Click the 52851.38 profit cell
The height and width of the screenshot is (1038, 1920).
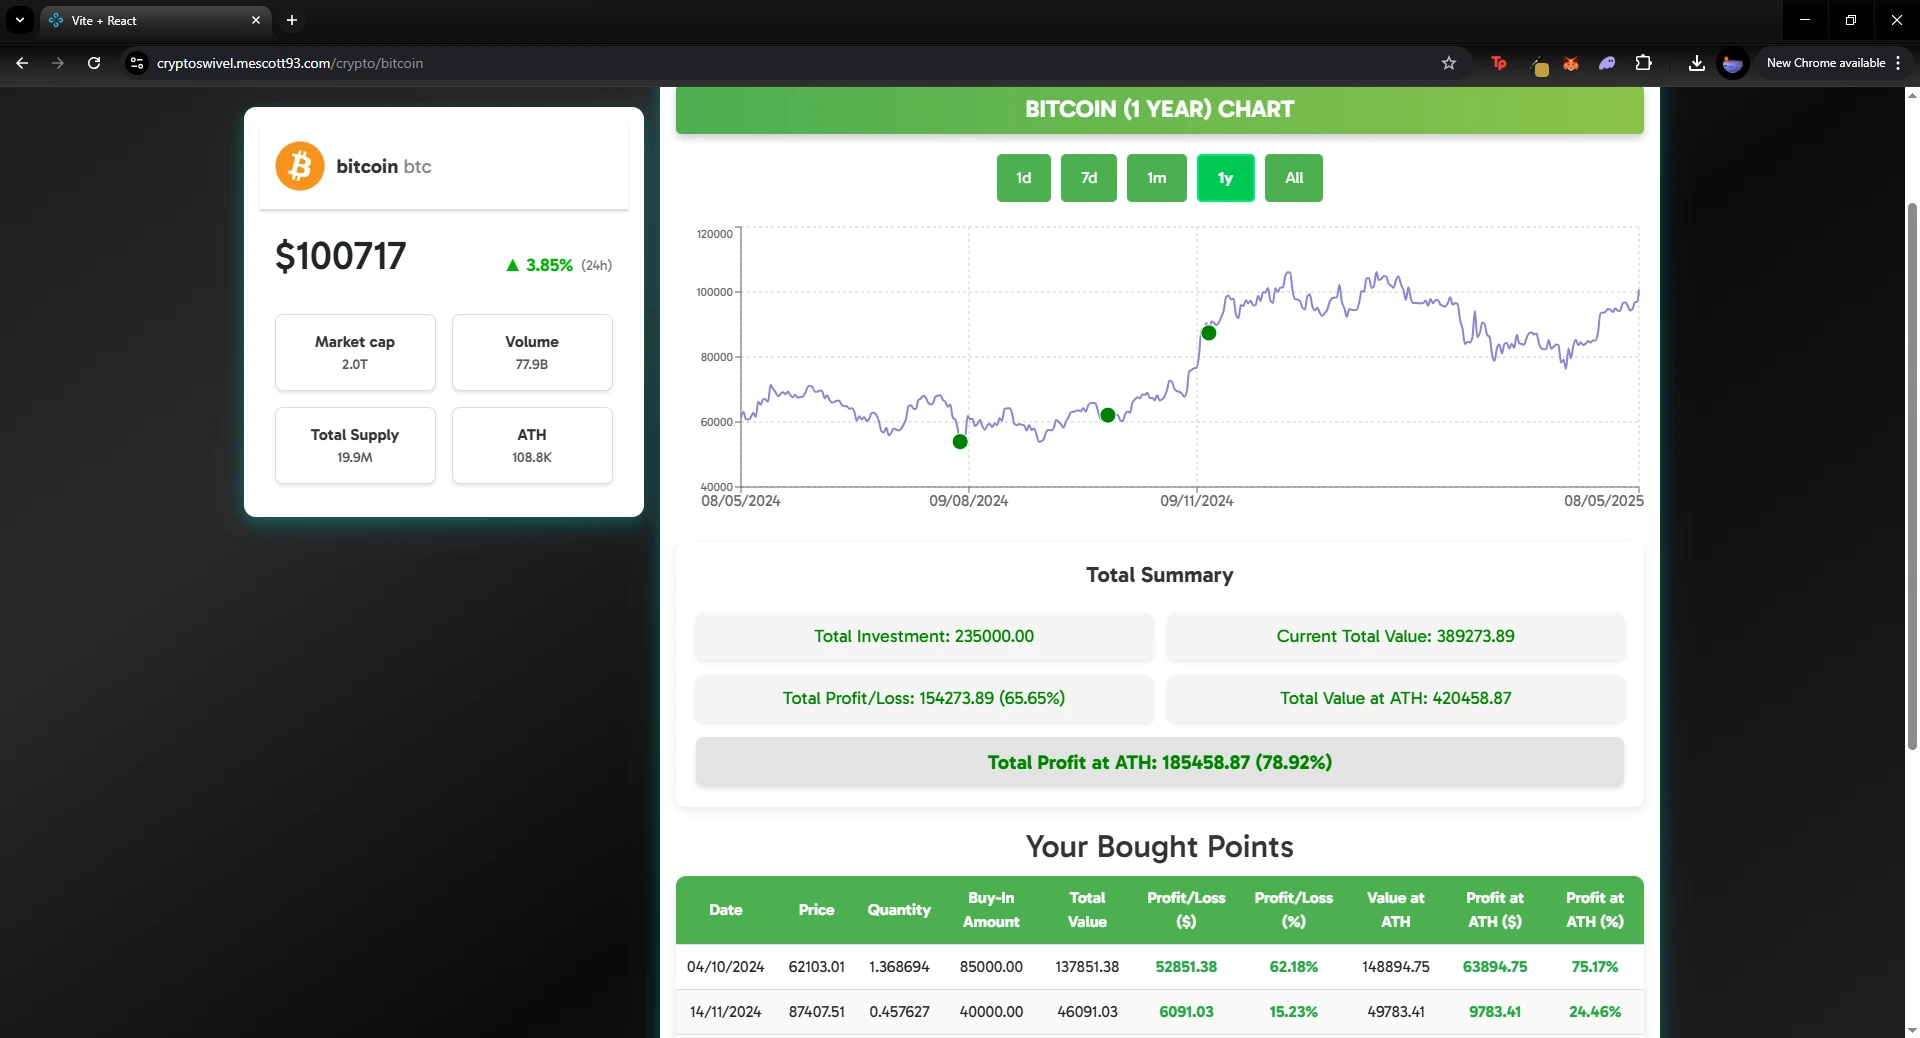click(x=1186, y=967)
